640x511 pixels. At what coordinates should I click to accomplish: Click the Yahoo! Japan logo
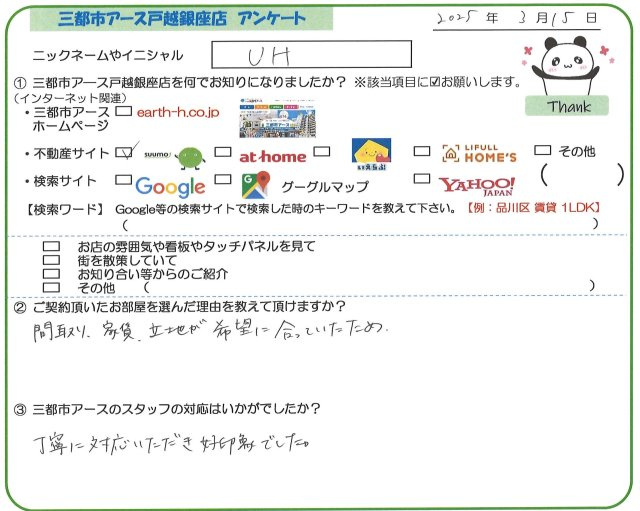(477, 185)
